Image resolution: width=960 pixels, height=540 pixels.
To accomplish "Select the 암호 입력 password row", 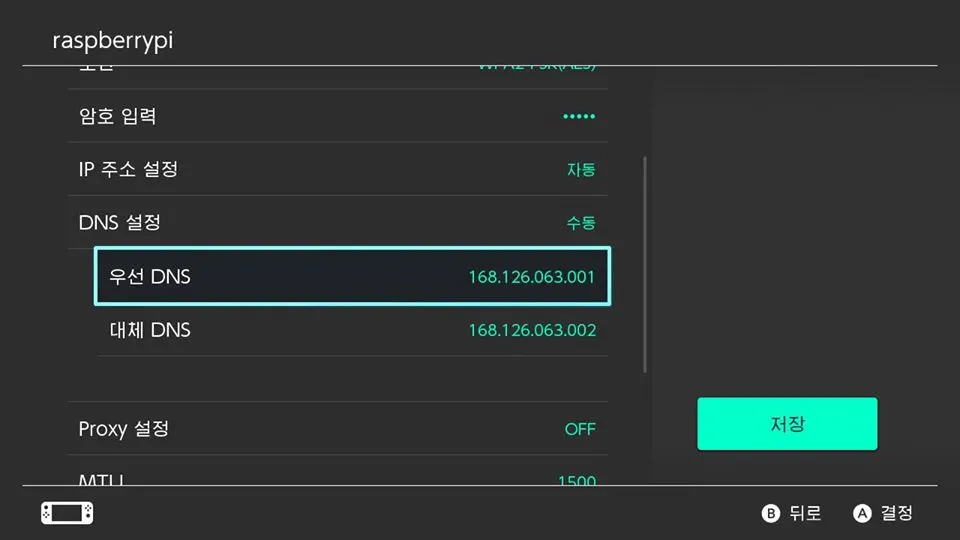I will pos(338,116).
